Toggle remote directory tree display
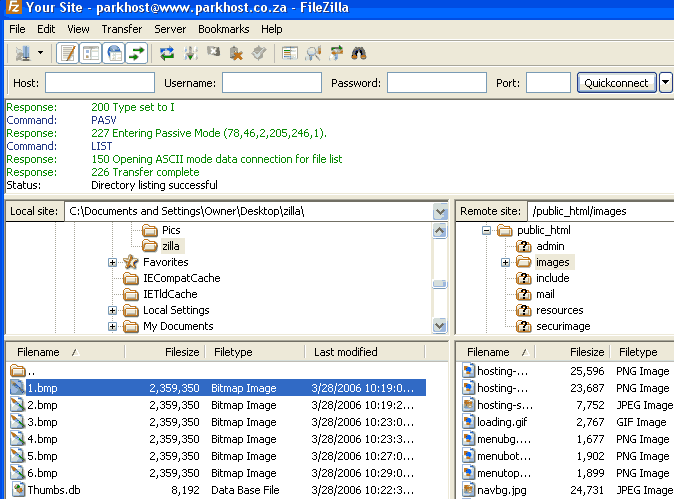674x499 pixels. [x=114, y=53]
